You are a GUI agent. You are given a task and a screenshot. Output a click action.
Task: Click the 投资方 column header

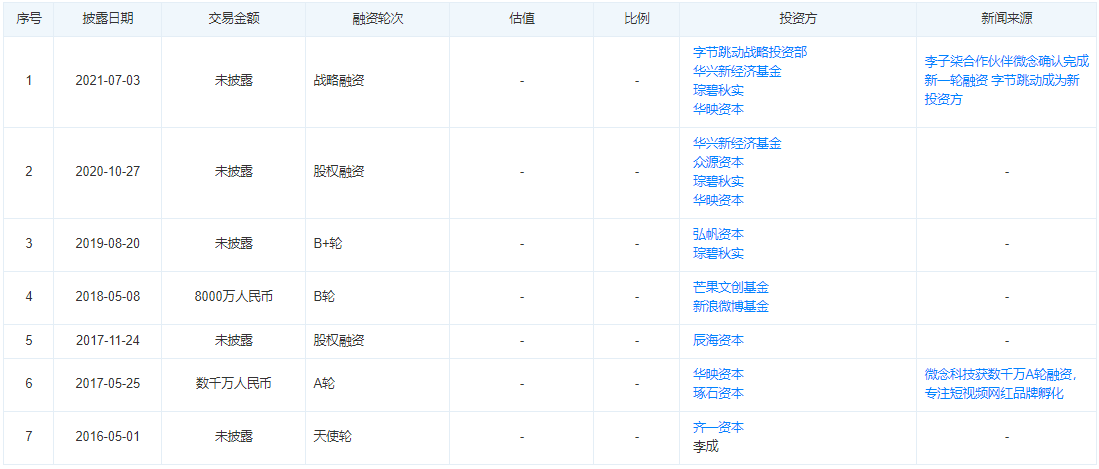pyautogui.click(x=798, y=19)
